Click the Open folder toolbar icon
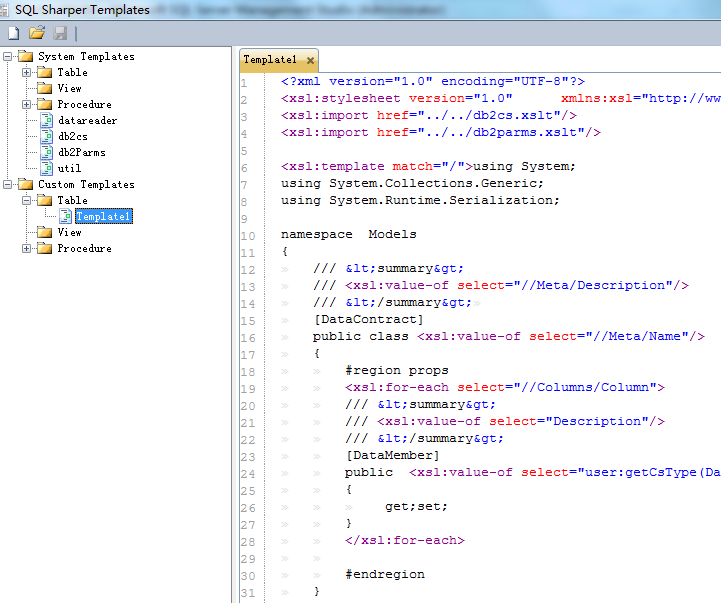 pyautogui.click(x=37, y=33)
